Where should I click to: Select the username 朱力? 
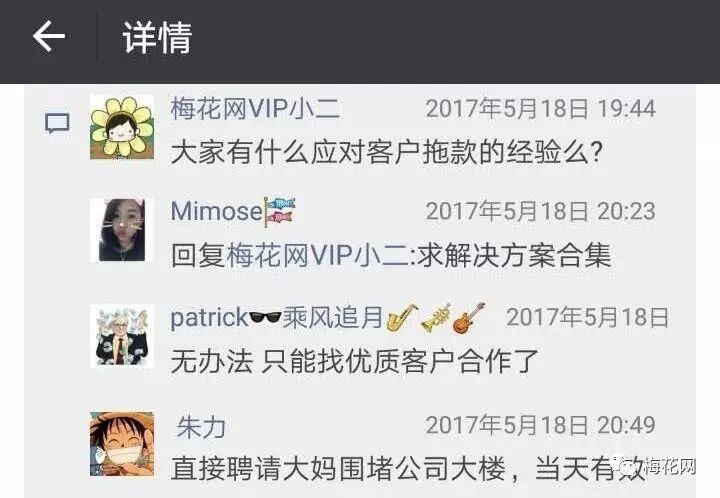click(201, 427)
